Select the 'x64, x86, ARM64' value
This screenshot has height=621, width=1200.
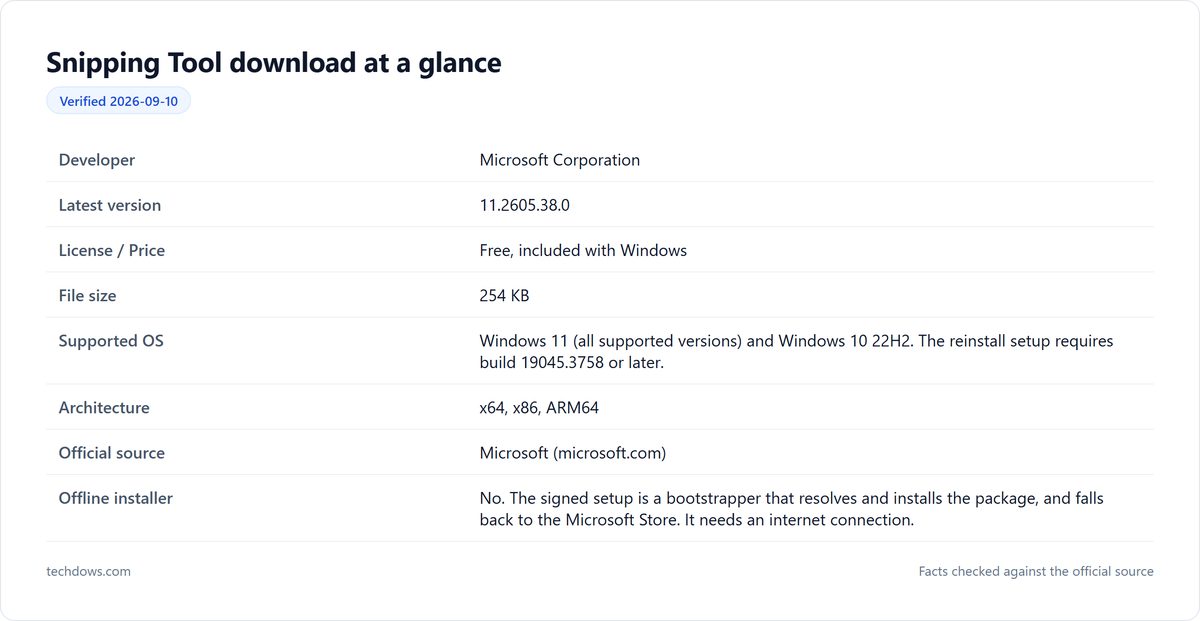539,408
